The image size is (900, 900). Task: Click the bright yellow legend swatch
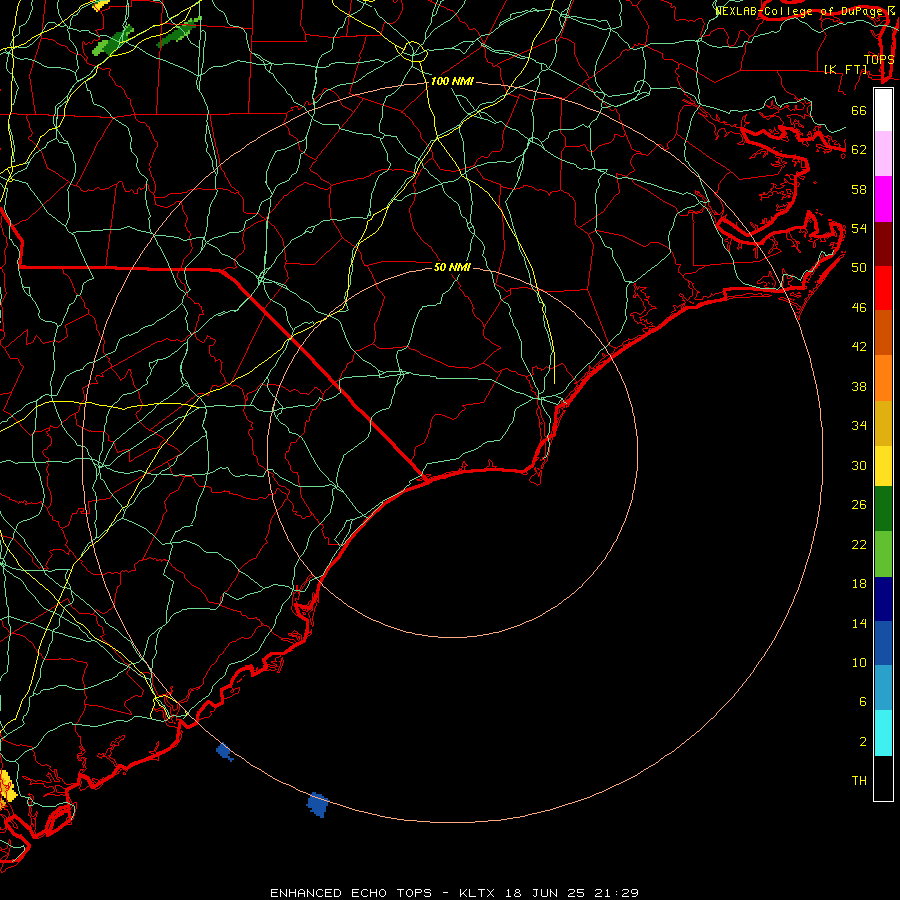tap(883, 466)
